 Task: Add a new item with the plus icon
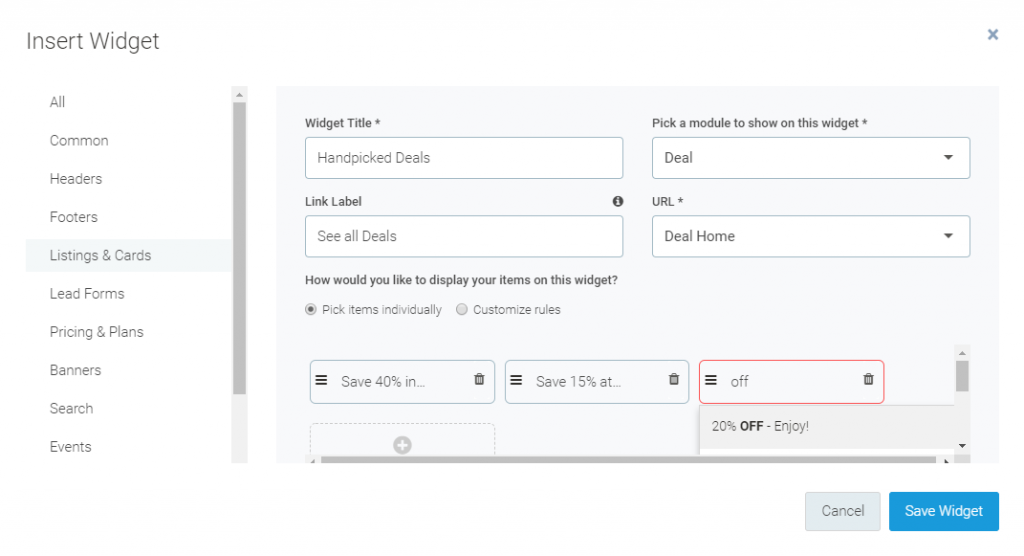pyautogui.click(x=402, y=445)
